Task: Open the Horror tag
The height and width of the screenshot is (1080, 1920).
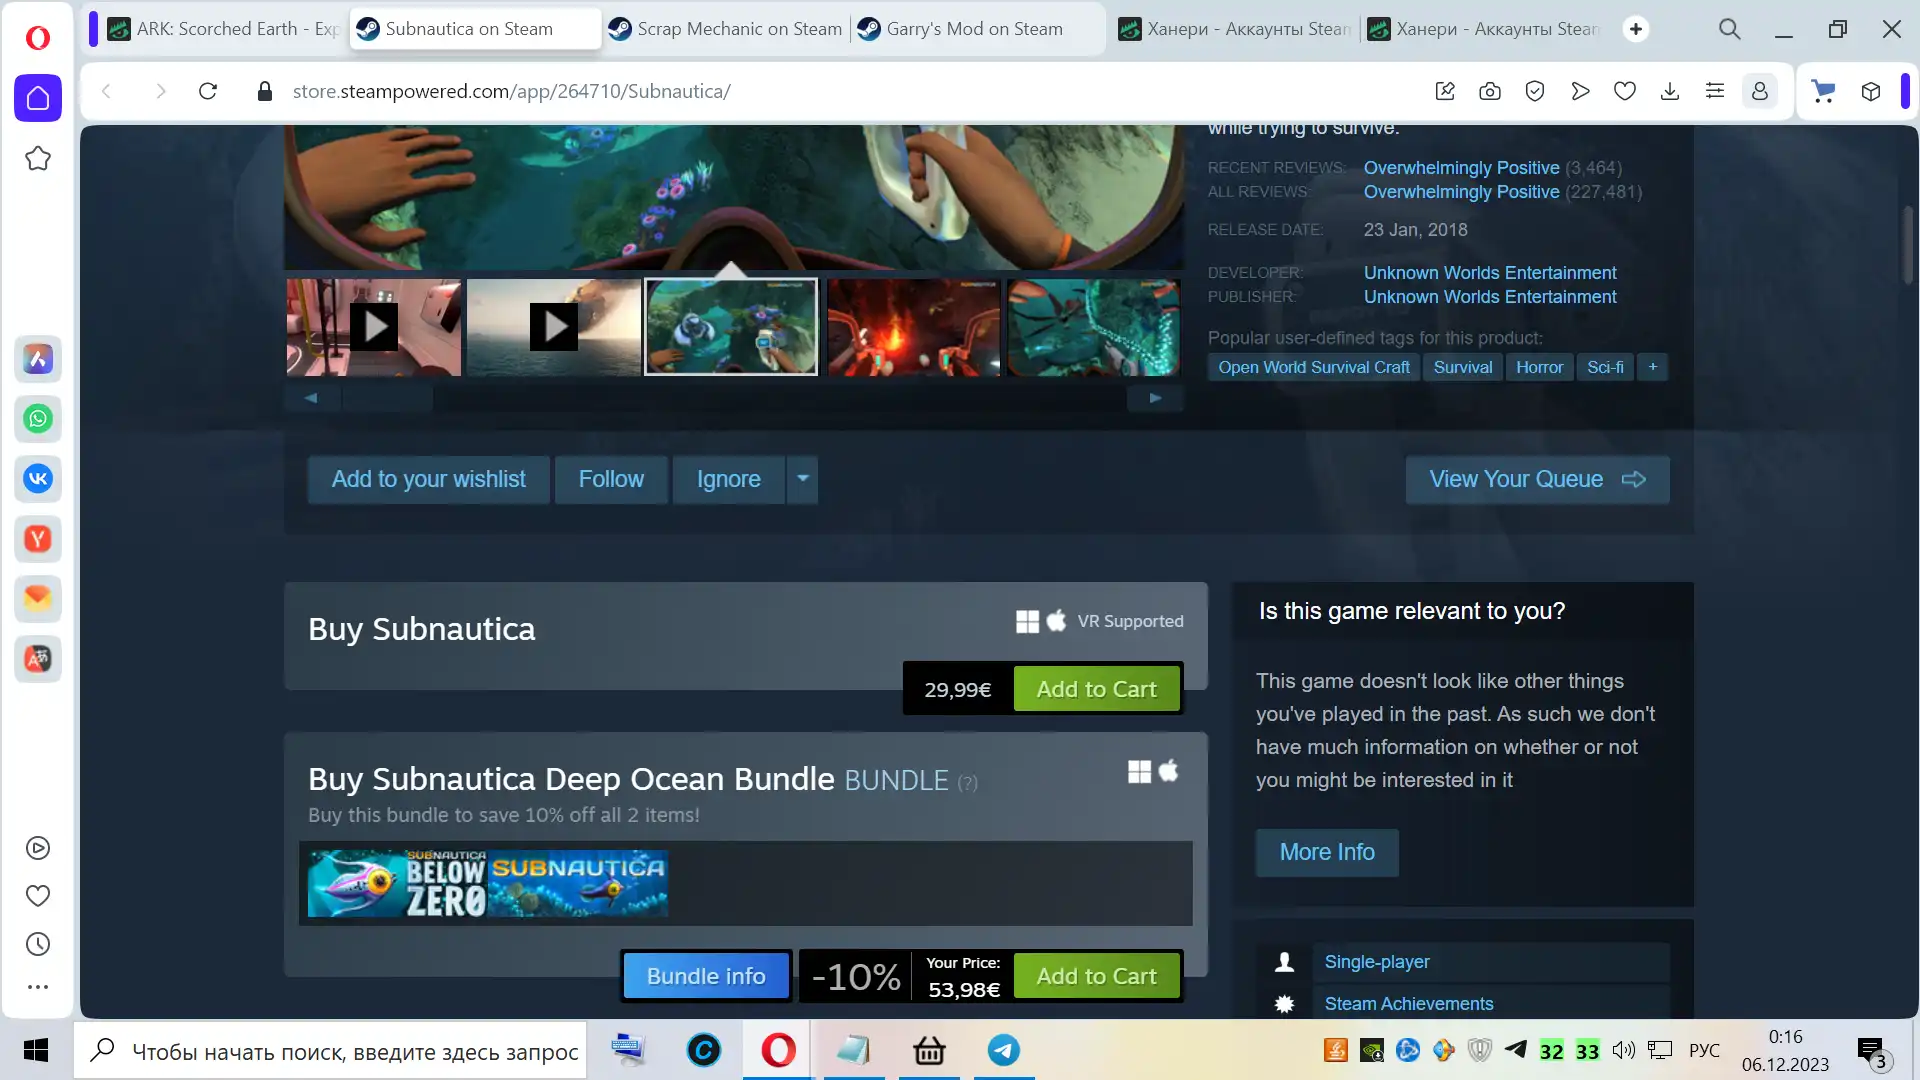Action: [x=1540, y=367]
